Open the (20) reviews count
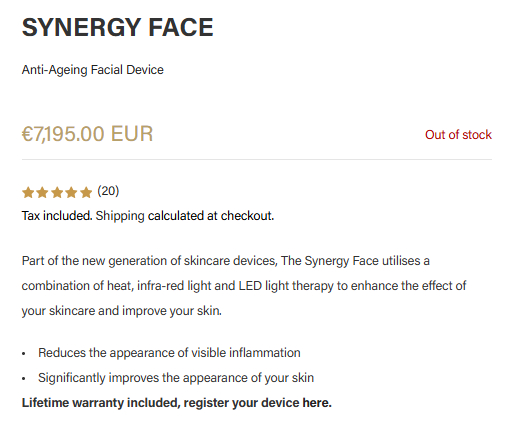 108,191
